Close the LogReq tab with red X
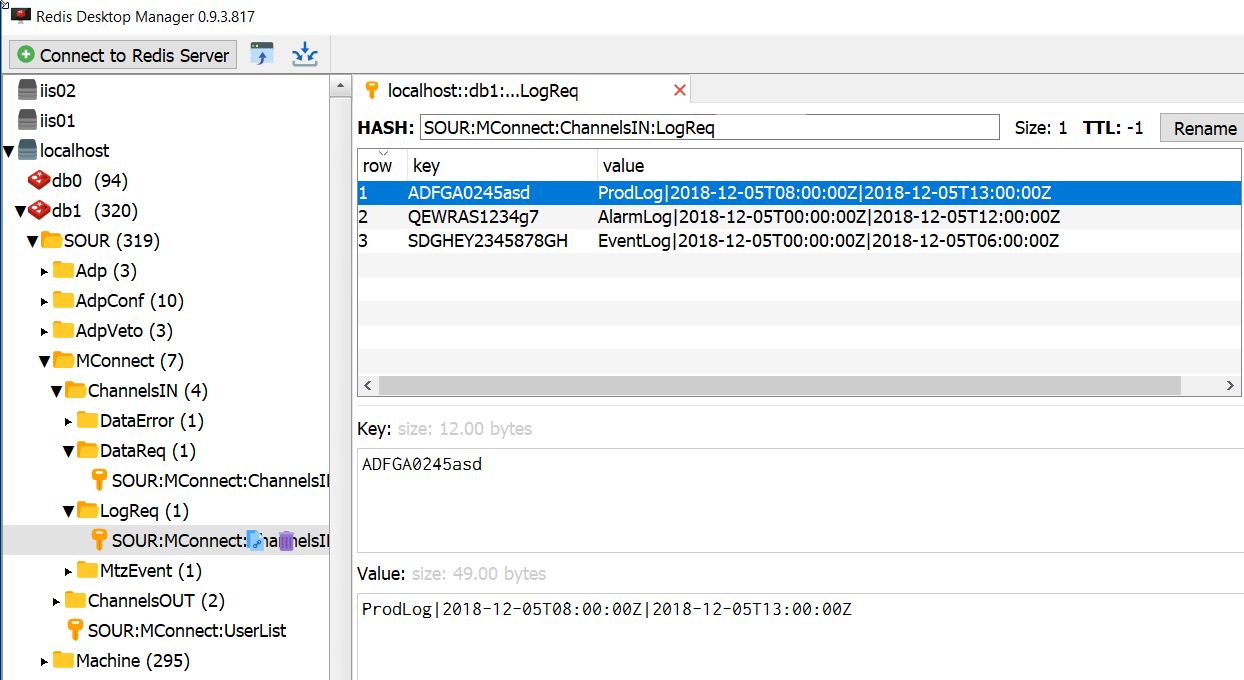This screenshot has height=680, width=1244. (680, 90)
